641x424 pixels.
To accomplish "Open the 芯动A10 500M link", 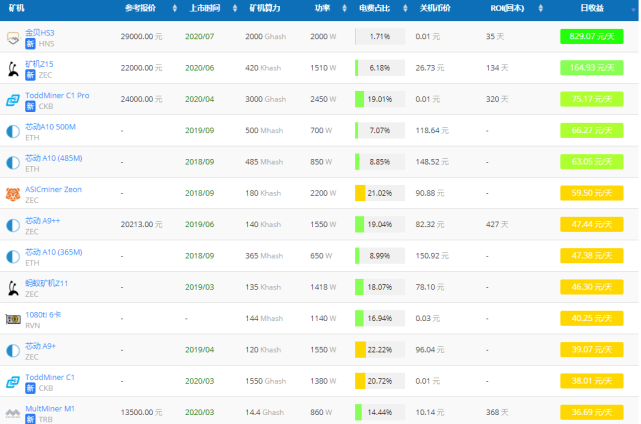I will pyautogui.click(x=50, y=127).
